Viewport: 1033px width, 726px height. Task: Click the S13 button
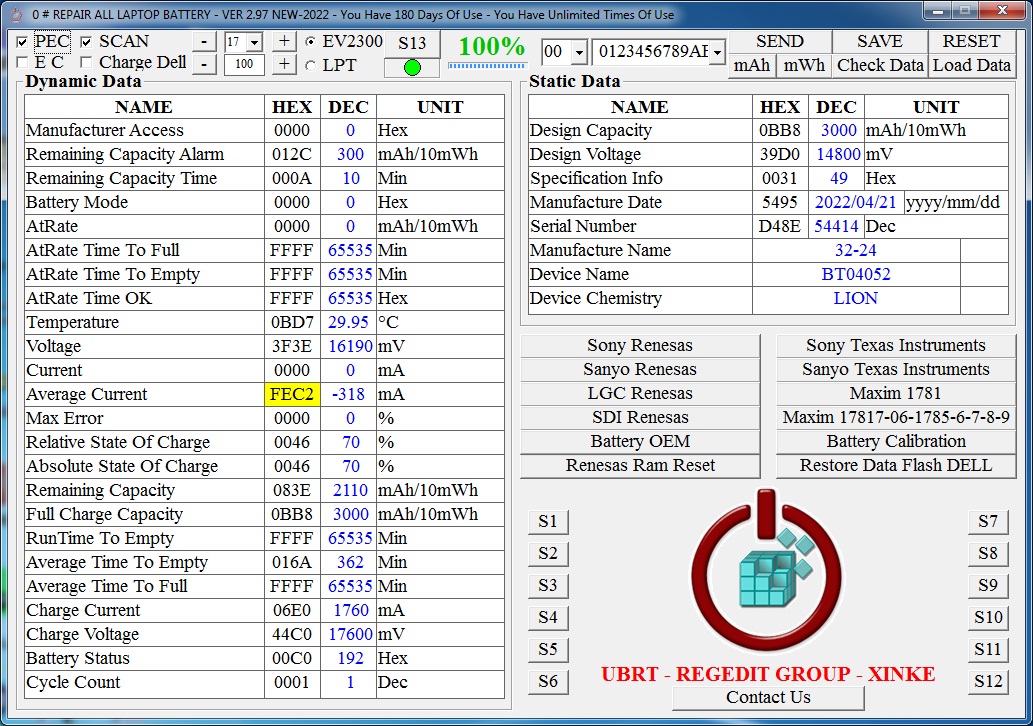412,43
